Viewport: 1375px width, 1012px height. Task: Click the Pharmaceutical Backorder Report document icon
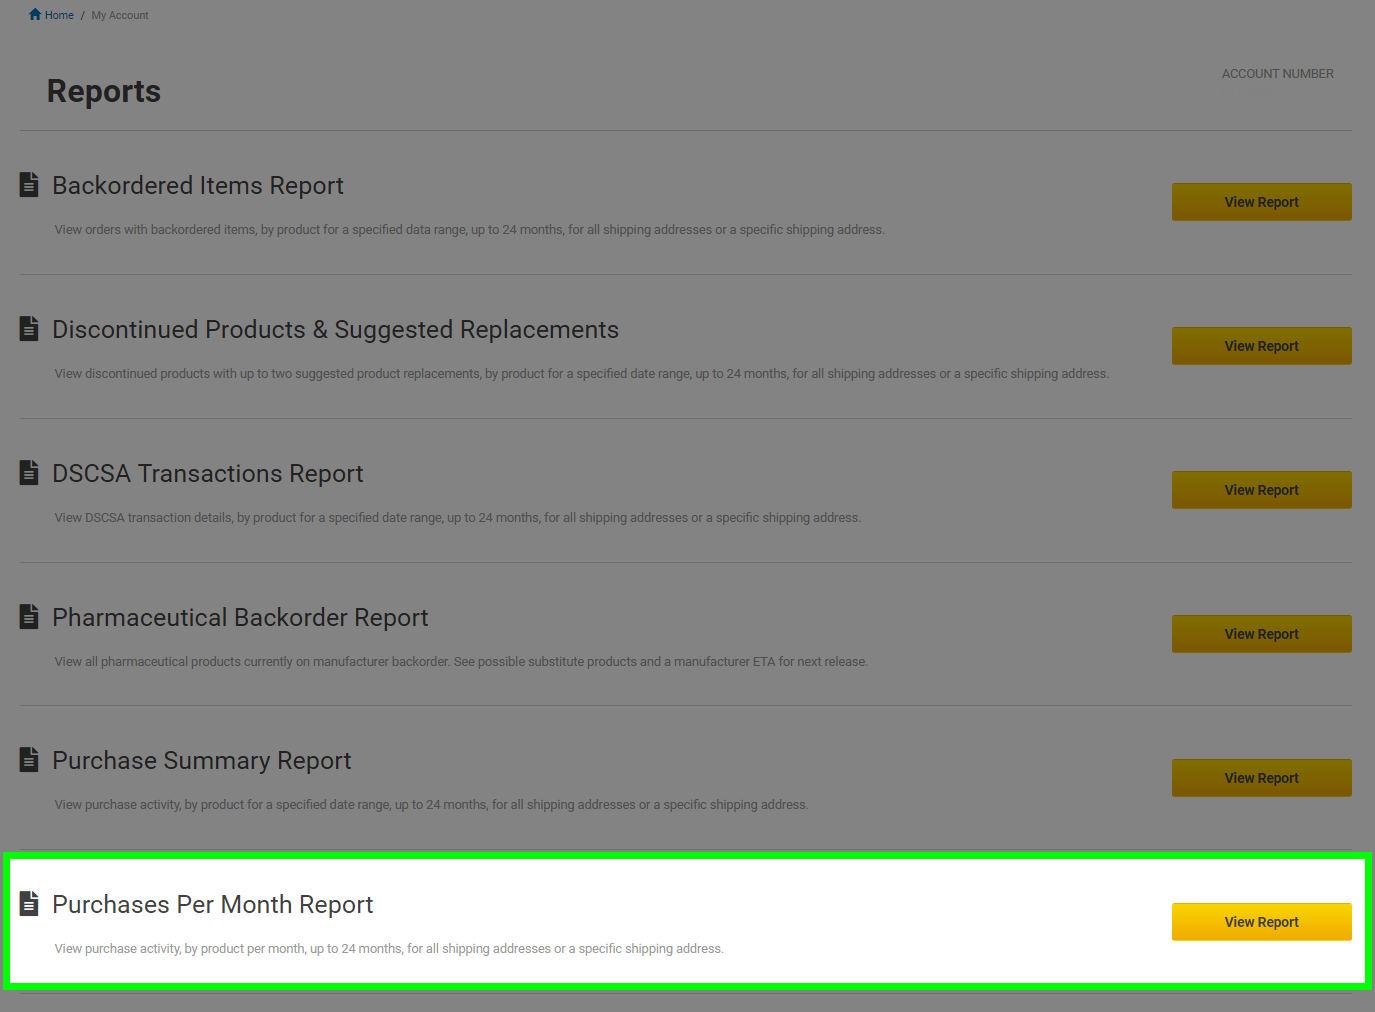click(29, 617)
